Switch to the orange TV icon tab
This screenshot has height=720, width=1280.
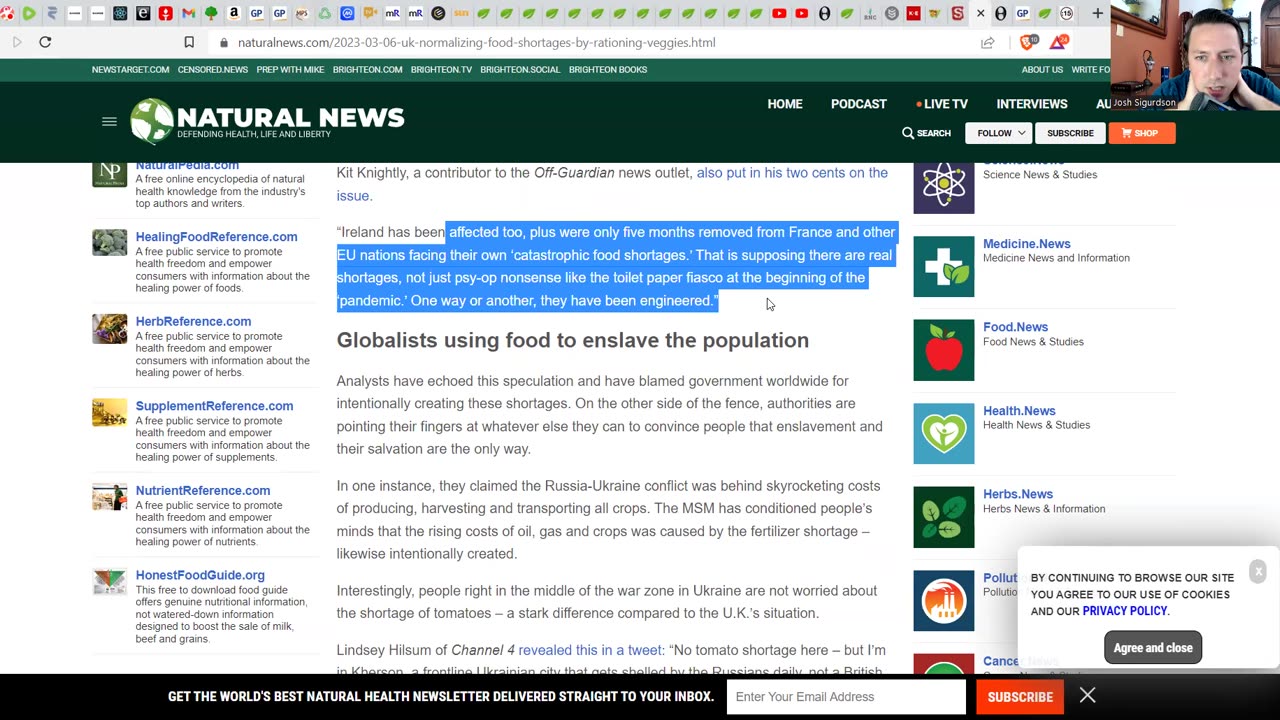370,13
